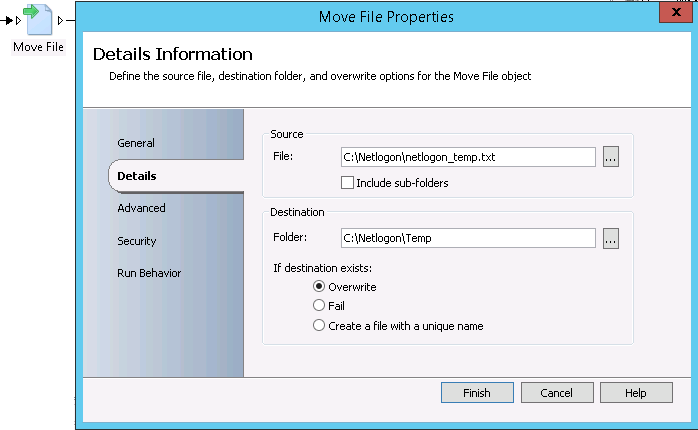
Task: Switch to the Details tab
Action: (137, 176)
